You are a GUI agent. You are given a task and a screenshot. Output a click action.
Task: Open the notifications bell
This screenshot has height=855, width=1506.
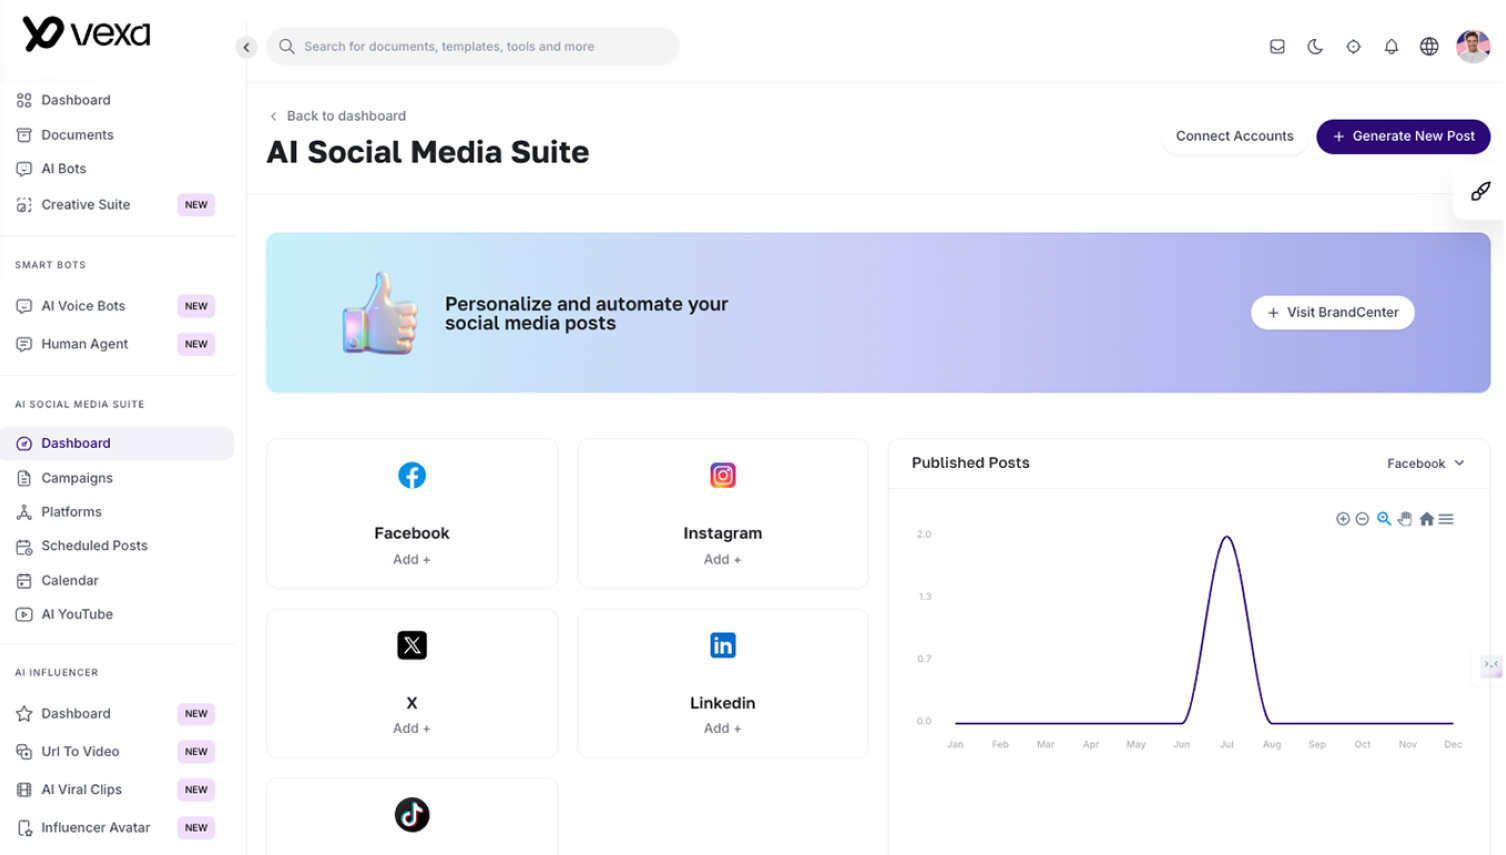tap(1391, 47)
